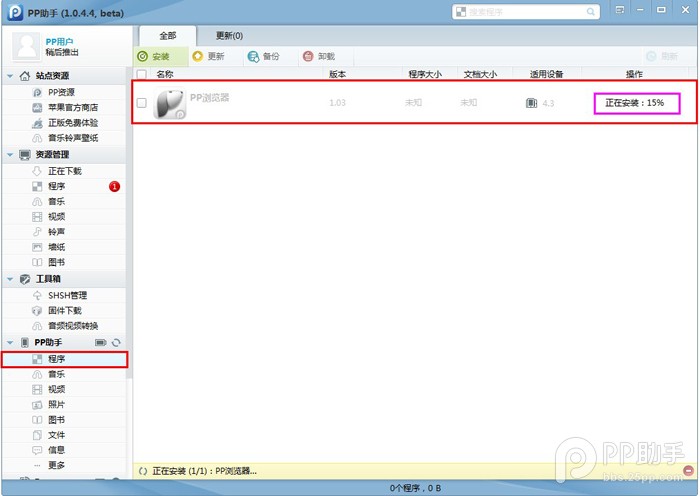The image size is (700, 496).
Task: Select 信息 under PP助手 device
Action: (x=64, y=450)
